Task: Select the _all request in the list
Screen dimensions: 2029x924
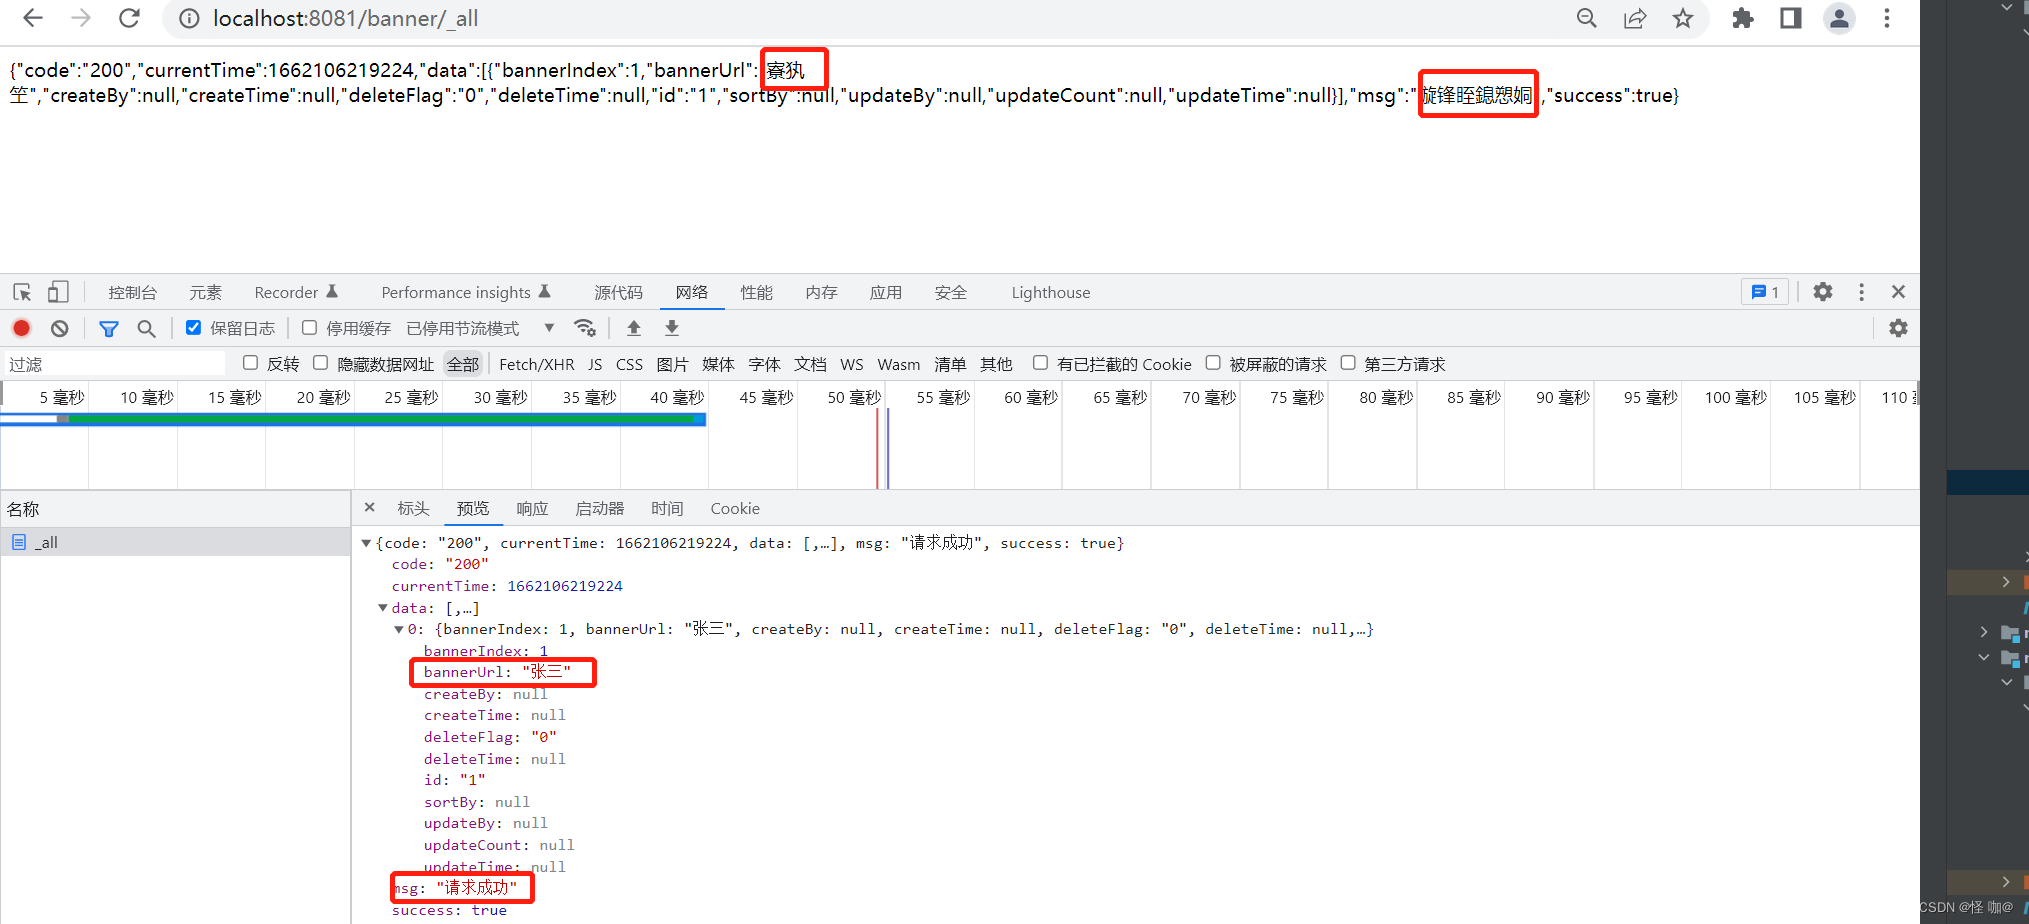Action: pyautogui.click(x=175, y=542)
